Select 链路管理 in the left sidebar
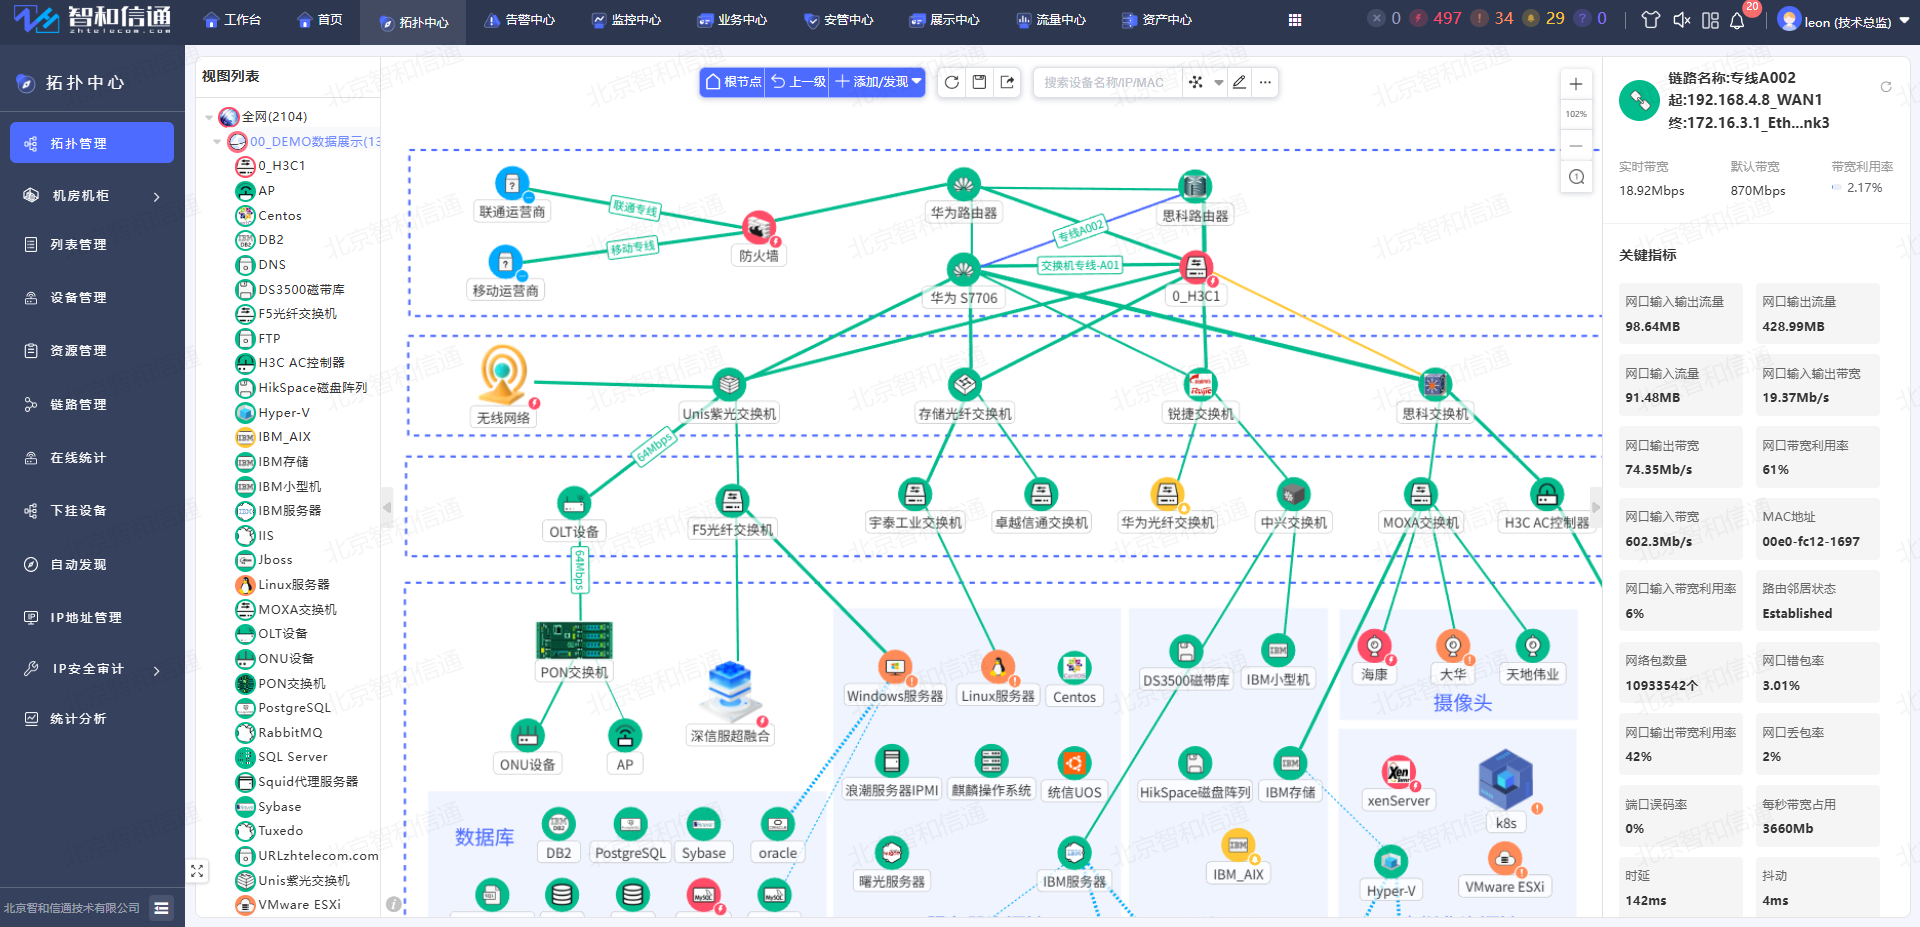Viewport: 1920px width, 927px height. coord(78,404)
